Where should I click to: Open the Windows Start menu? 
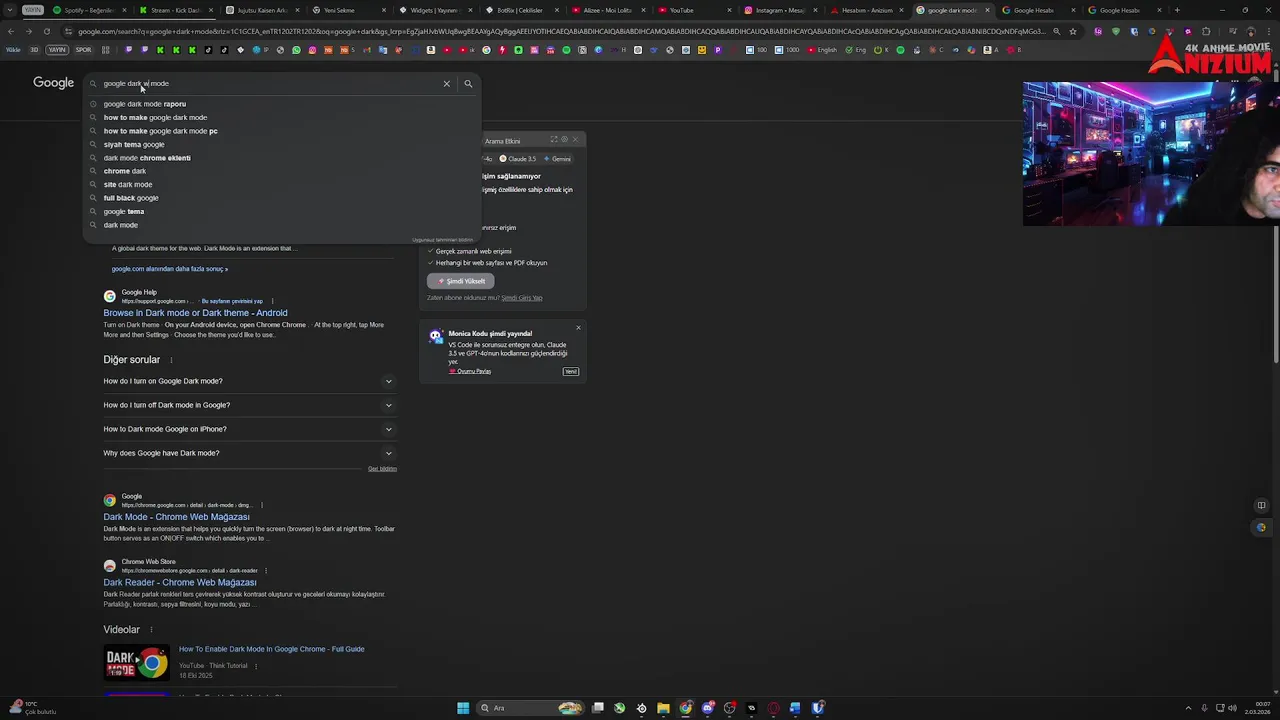pyautogui.click(x=463, y=708)
